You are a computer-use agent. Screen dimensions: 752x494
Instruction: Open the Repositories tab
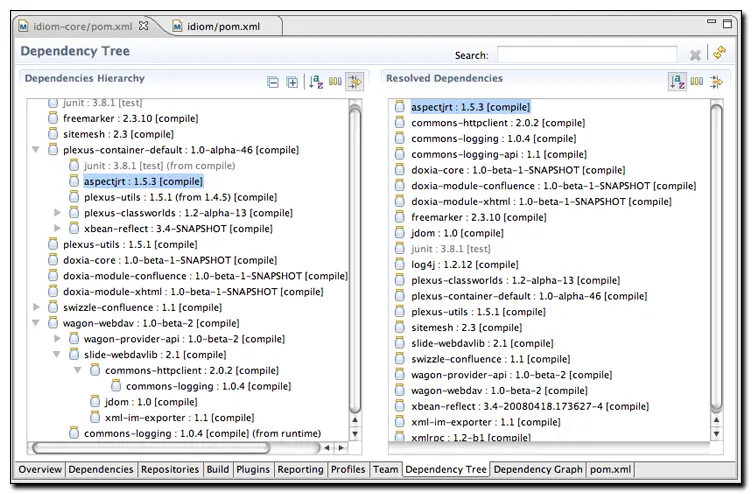[170, 470]
